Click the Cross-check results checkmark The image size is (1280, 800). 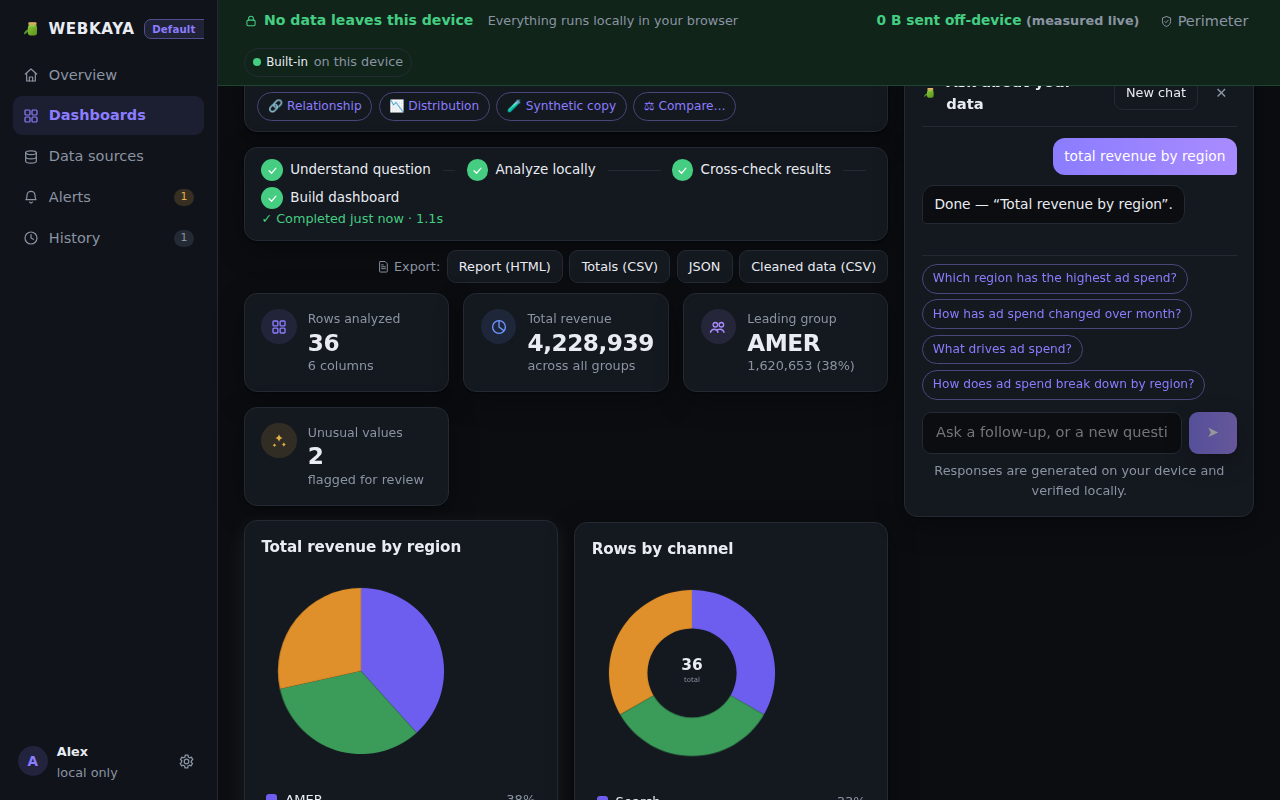682,170
